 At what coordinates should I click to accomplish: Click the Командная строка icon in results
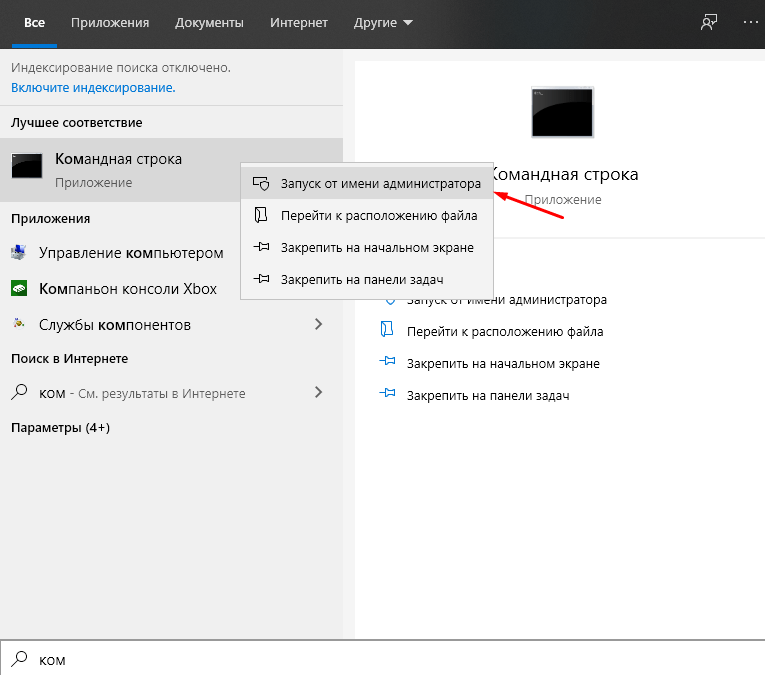pyautogui.click(x=27, y=166)
